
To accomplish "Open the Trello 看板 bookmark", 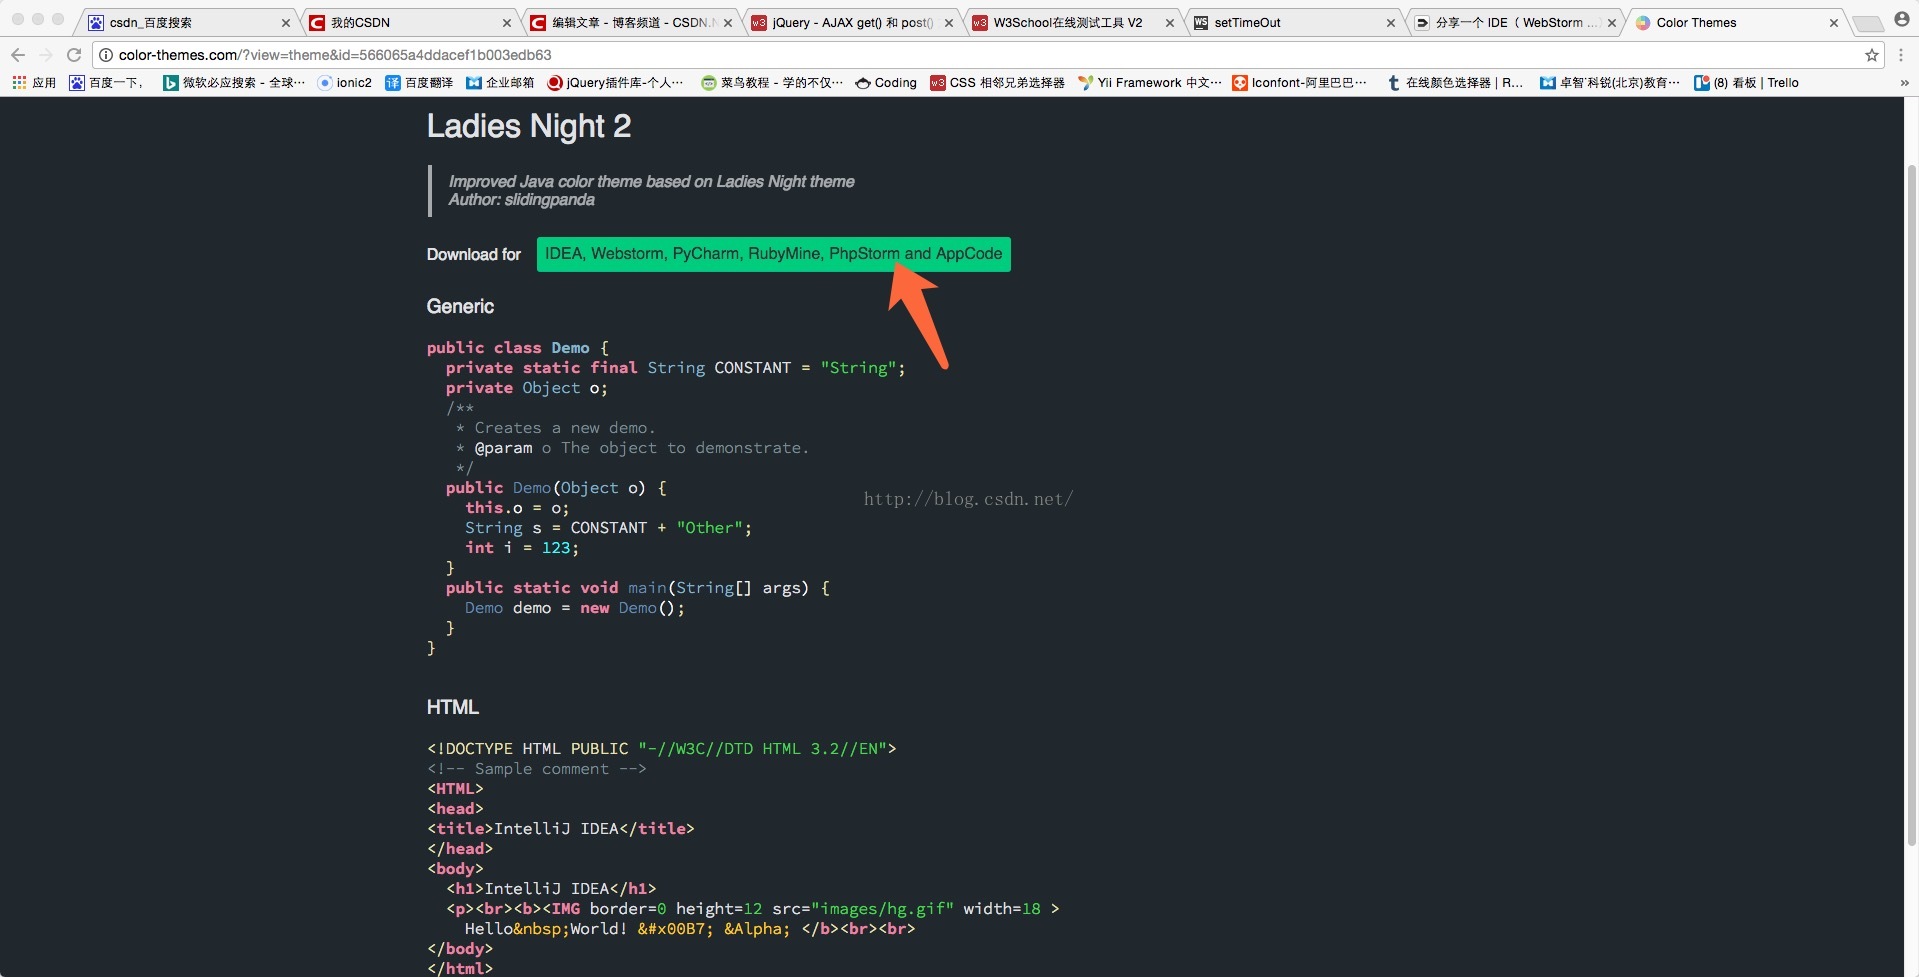I will coord(1746,83).
